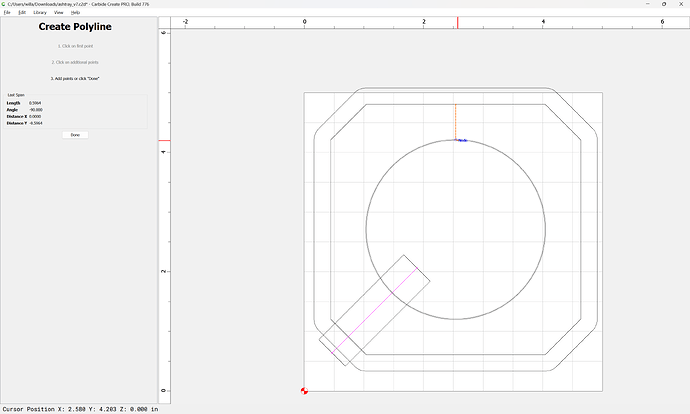The image size is (690, 414).
Task: Click the magenta diagonal line in the slot
Action: point(374,311)
